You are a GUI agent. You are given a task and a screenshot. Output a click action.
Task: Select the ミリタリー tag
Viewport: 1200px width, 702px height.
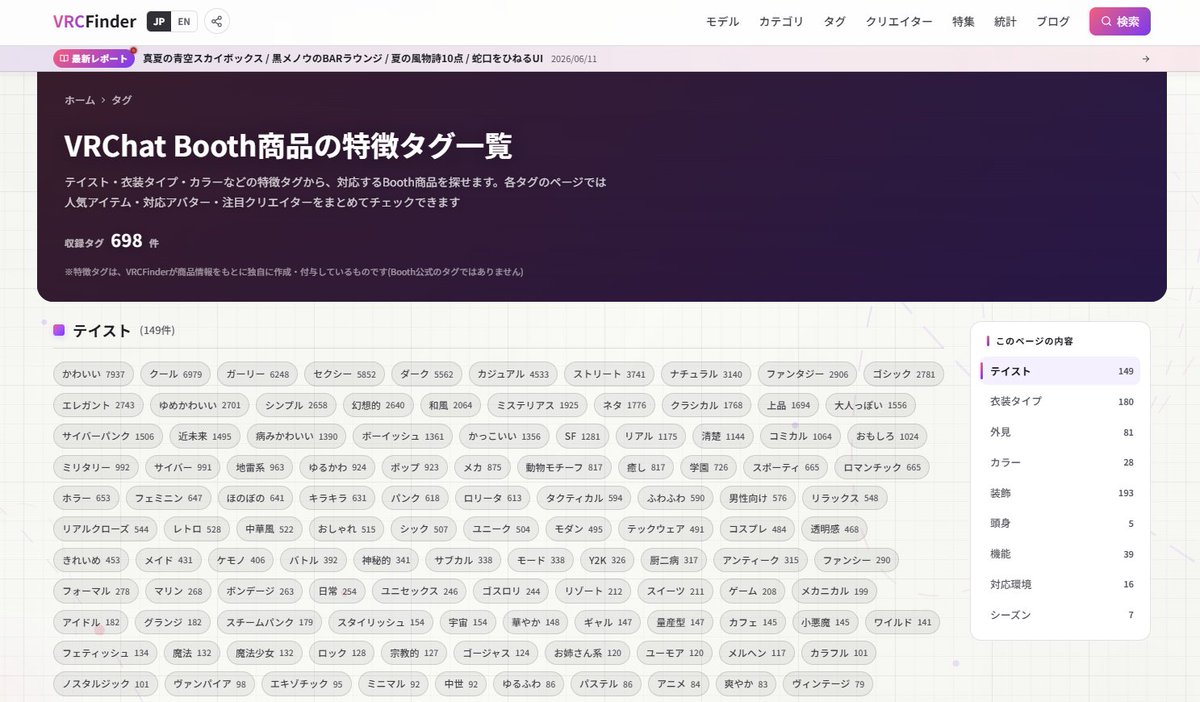tap(96, 467)
